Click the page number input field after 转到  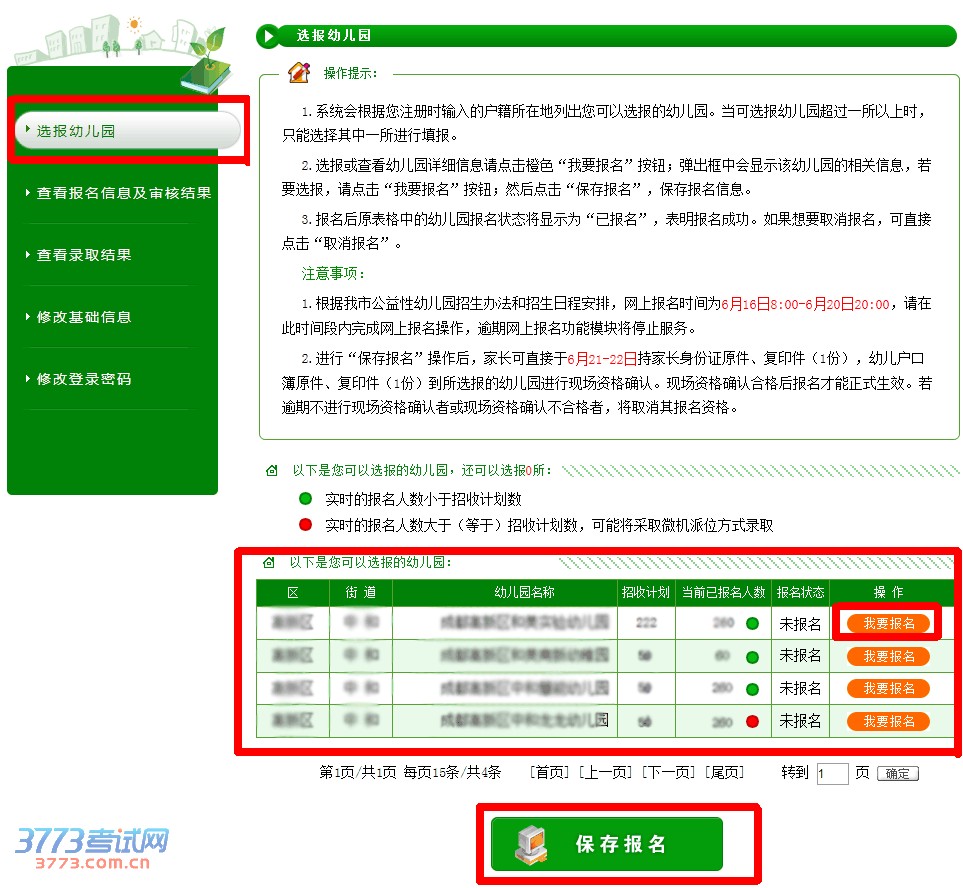(832, 774)
